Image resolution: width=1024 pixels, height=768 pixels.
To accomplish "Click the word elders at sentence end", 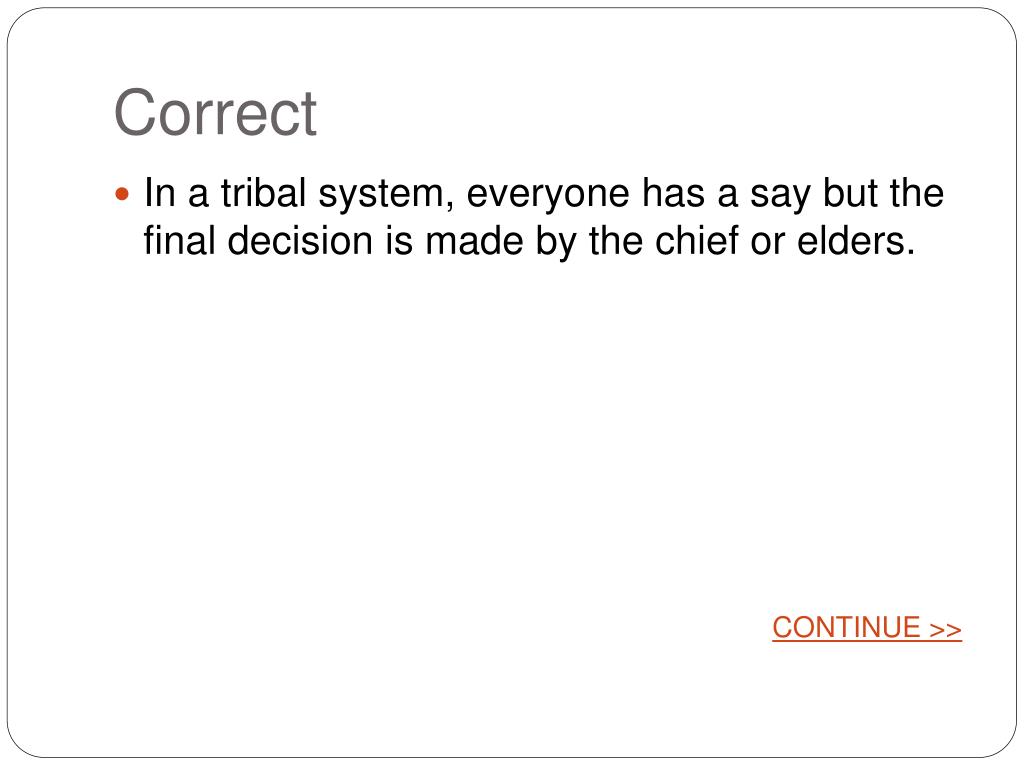I will 856,240.
